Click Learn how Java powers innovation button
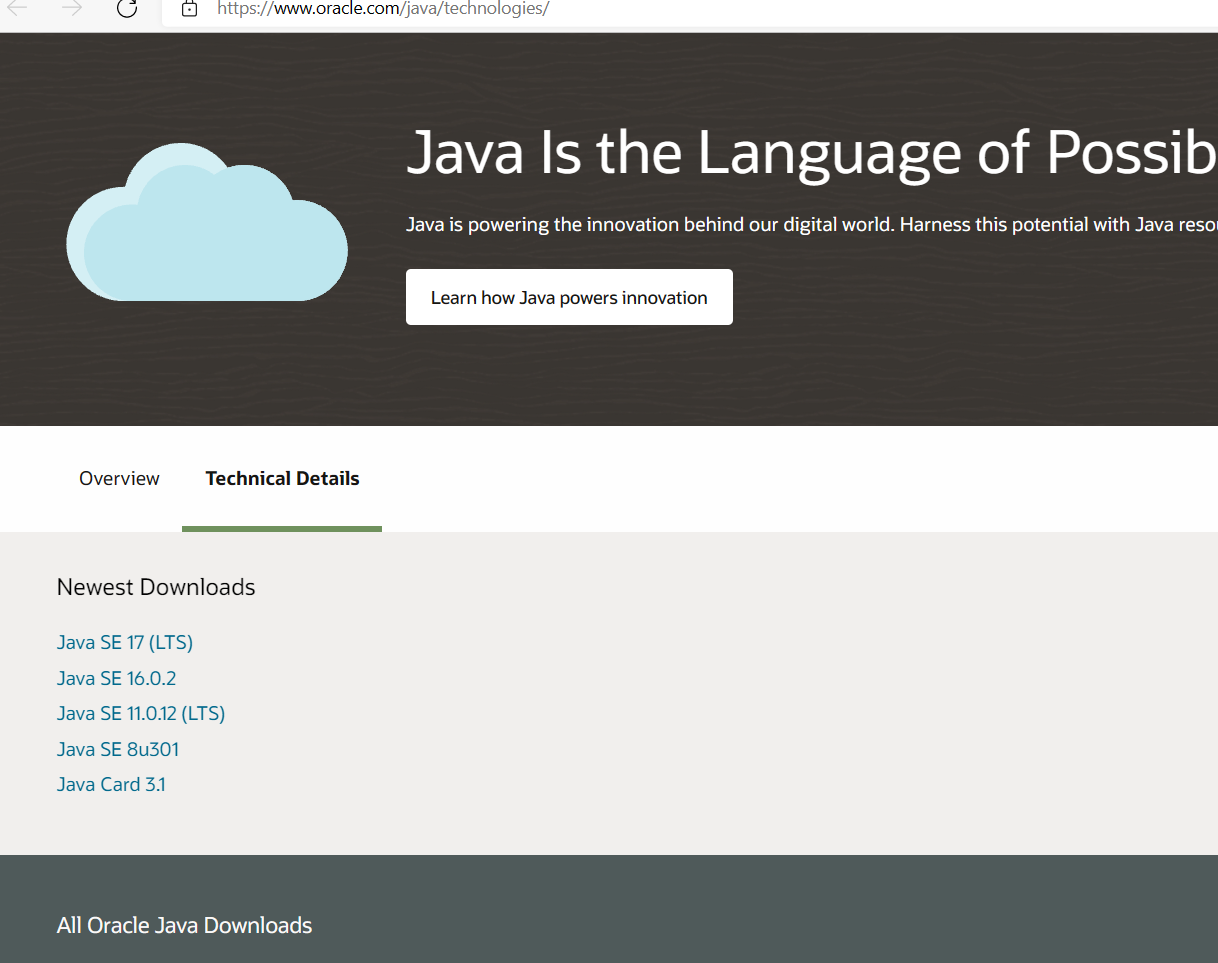Viewport: 1218px width, 963px height. point(569,297)
